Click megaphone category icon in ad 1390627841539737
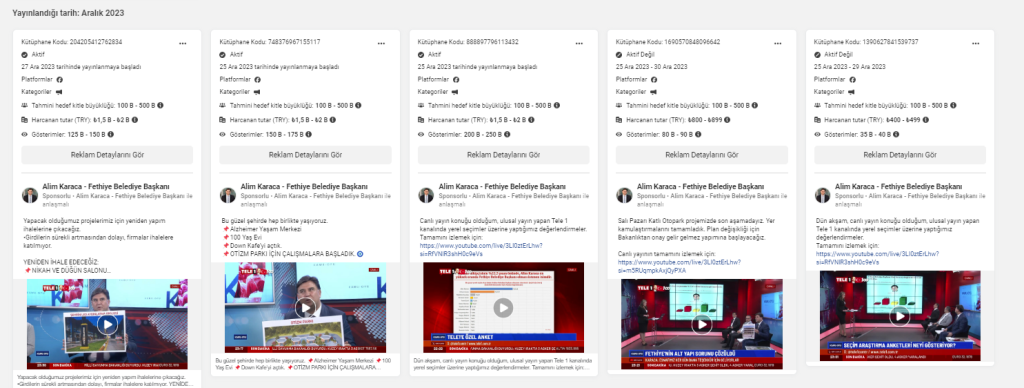Viewport: 1024px width, 388px height. [852, 92]
